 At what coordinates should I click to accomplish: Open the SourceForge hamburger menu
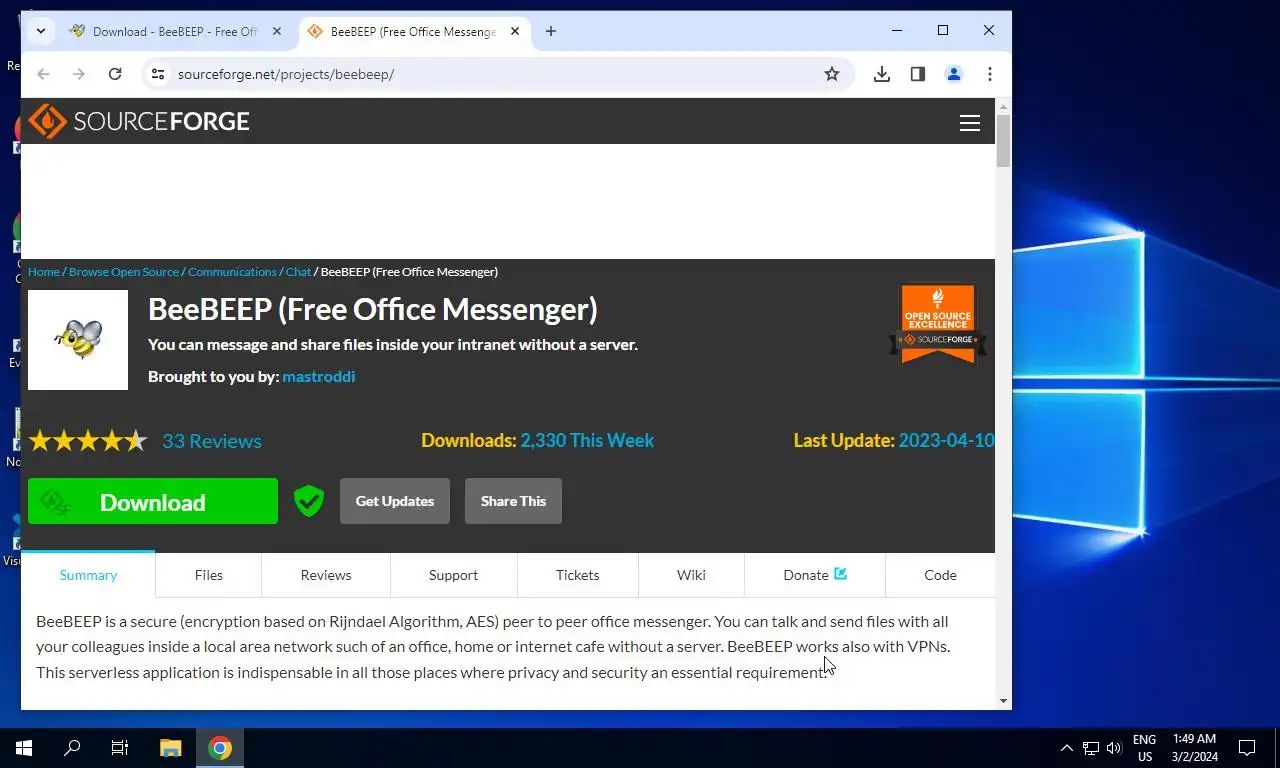(970, 123)
